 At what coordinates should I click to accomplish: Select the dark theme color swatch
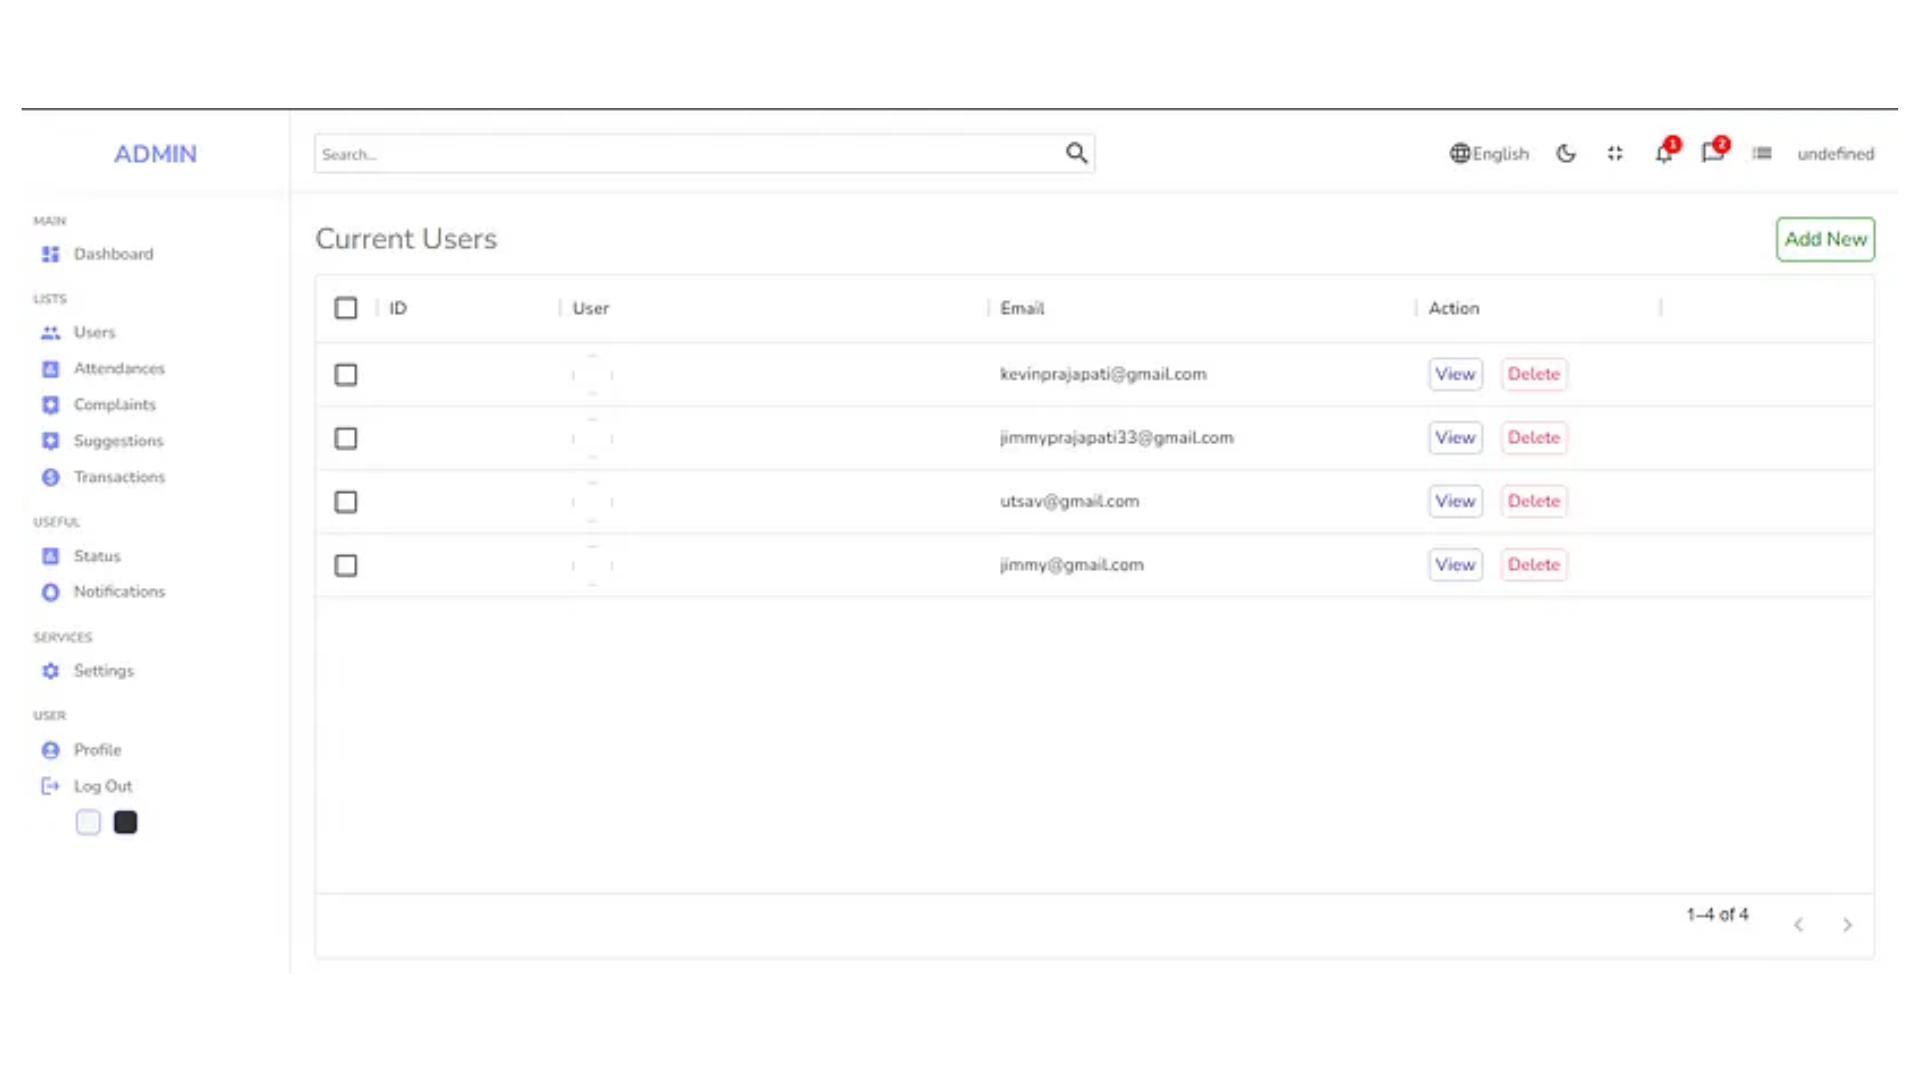pos(125,823)
